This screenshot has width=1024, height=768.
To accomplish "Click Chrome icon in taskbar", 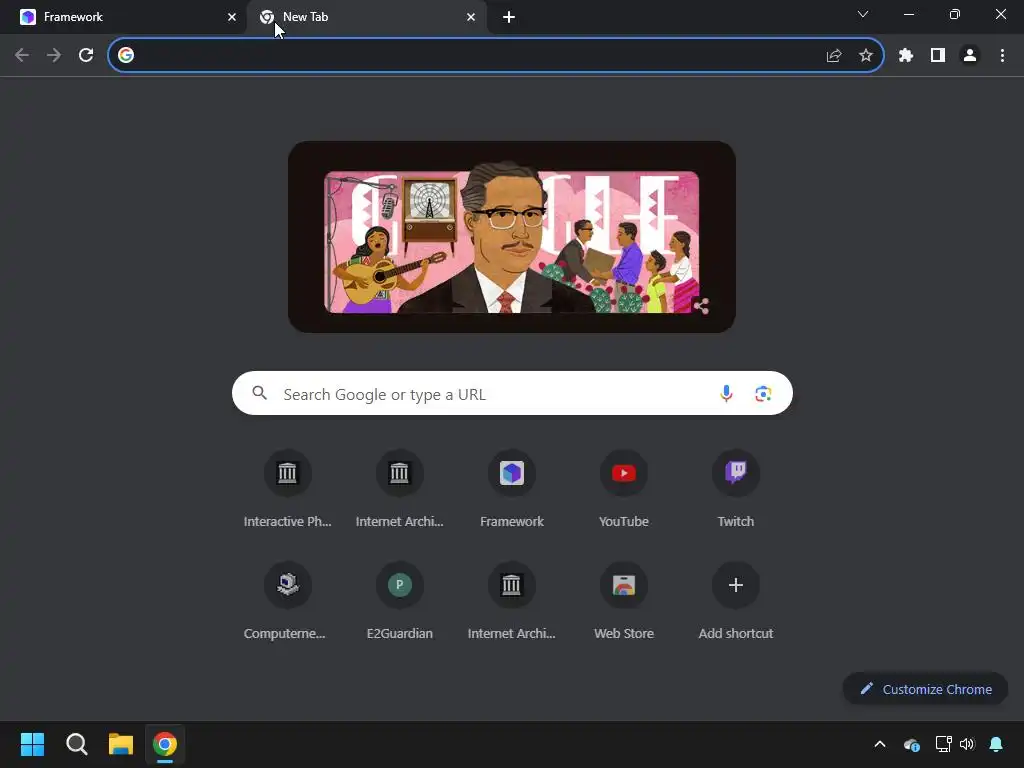I will coord(165,744).
